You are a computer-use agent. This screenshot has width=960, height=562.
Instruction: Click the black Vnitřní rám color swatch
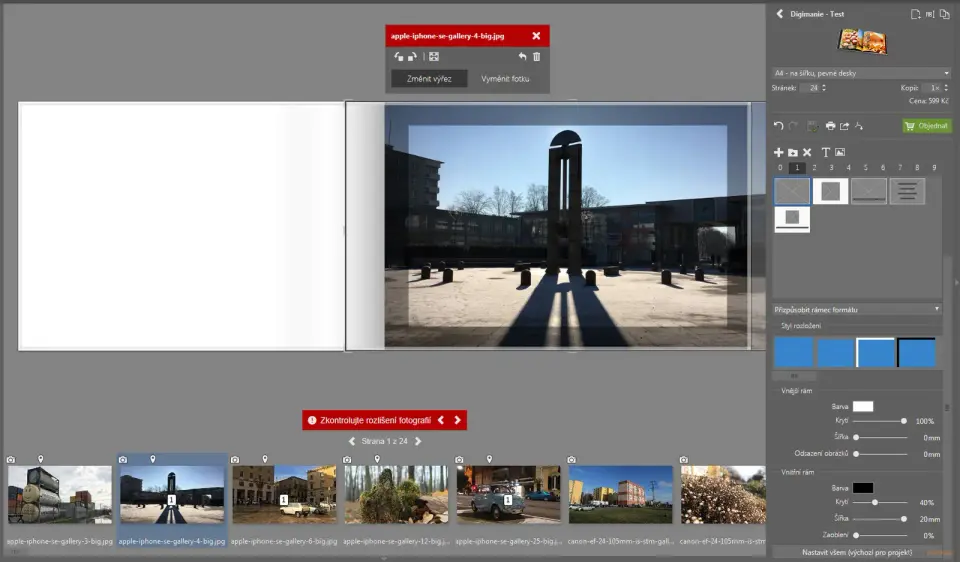click(x=862, y=487)
